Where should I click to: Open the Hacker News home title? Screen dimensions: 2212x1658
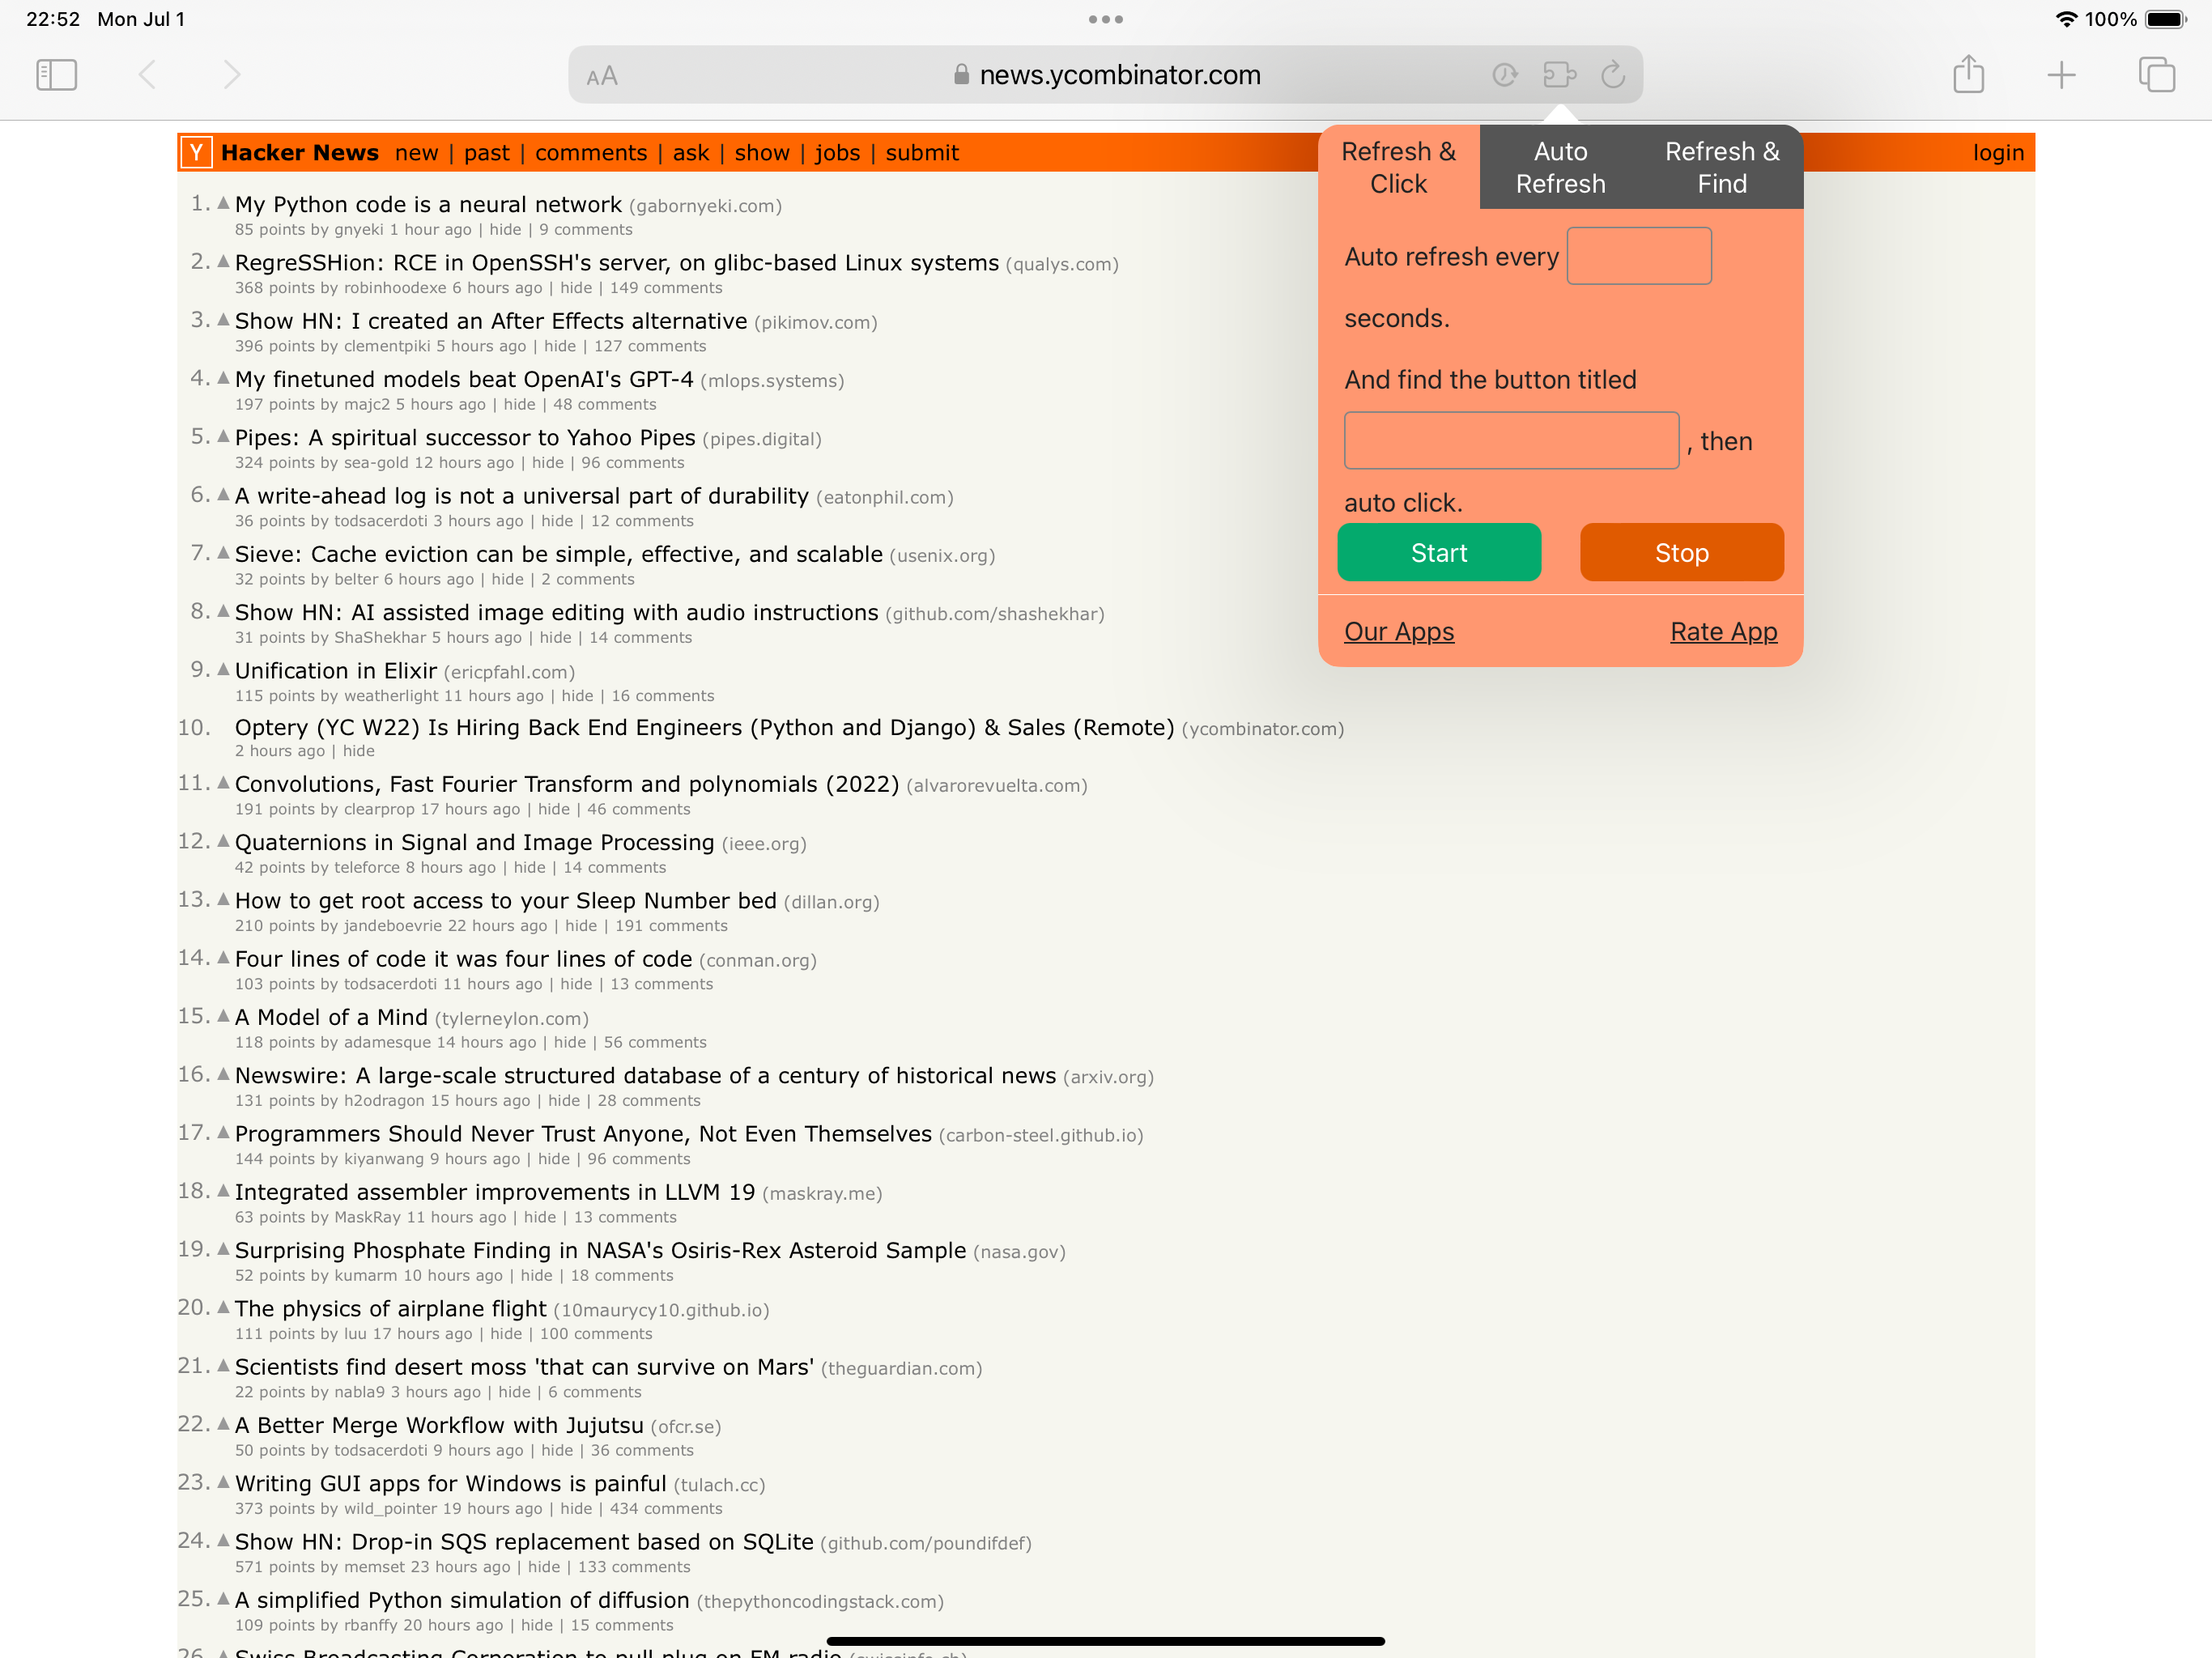tap(300, 153)
